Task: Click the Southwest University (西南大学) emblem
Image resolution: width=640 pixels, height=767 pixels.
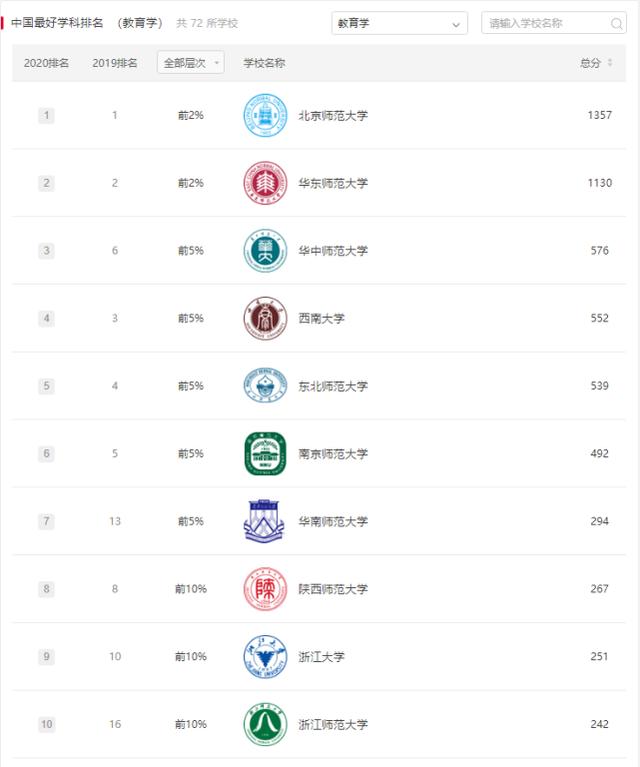Action: (265, 318)
